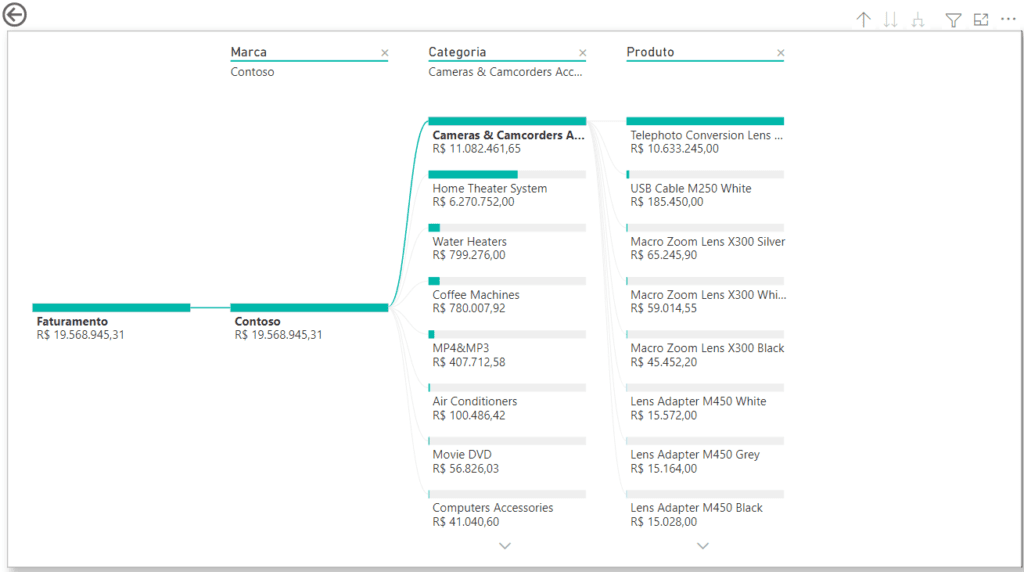Screen dimensions: 1024x572
Task: Click the R$ 10.633.245,00 value
Action: [675, 149]
